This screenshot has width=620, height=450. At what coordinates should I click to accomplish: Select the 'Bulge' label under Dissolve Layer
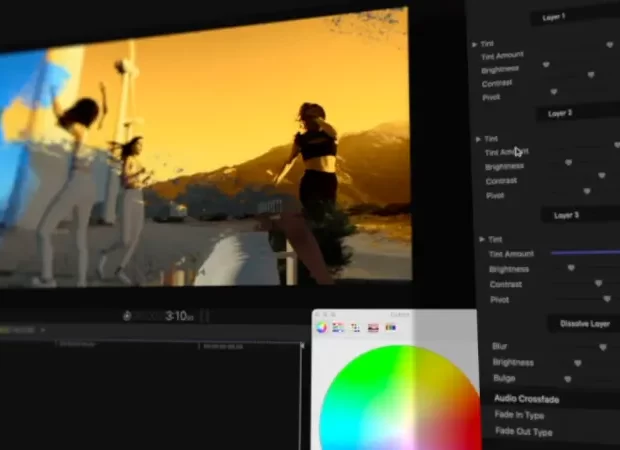click(x=504, y=378)
